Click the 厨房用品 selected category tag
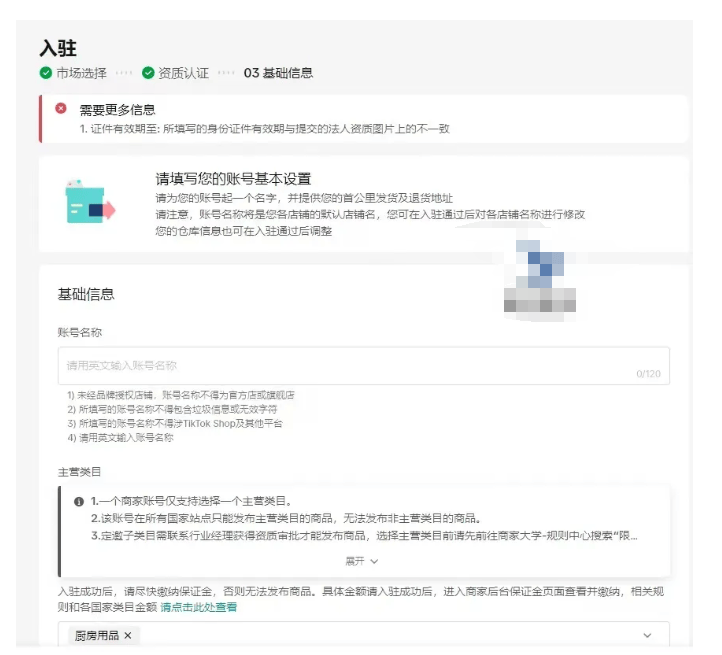Viewport: 722px width, 655px height. tap(104, 636)
